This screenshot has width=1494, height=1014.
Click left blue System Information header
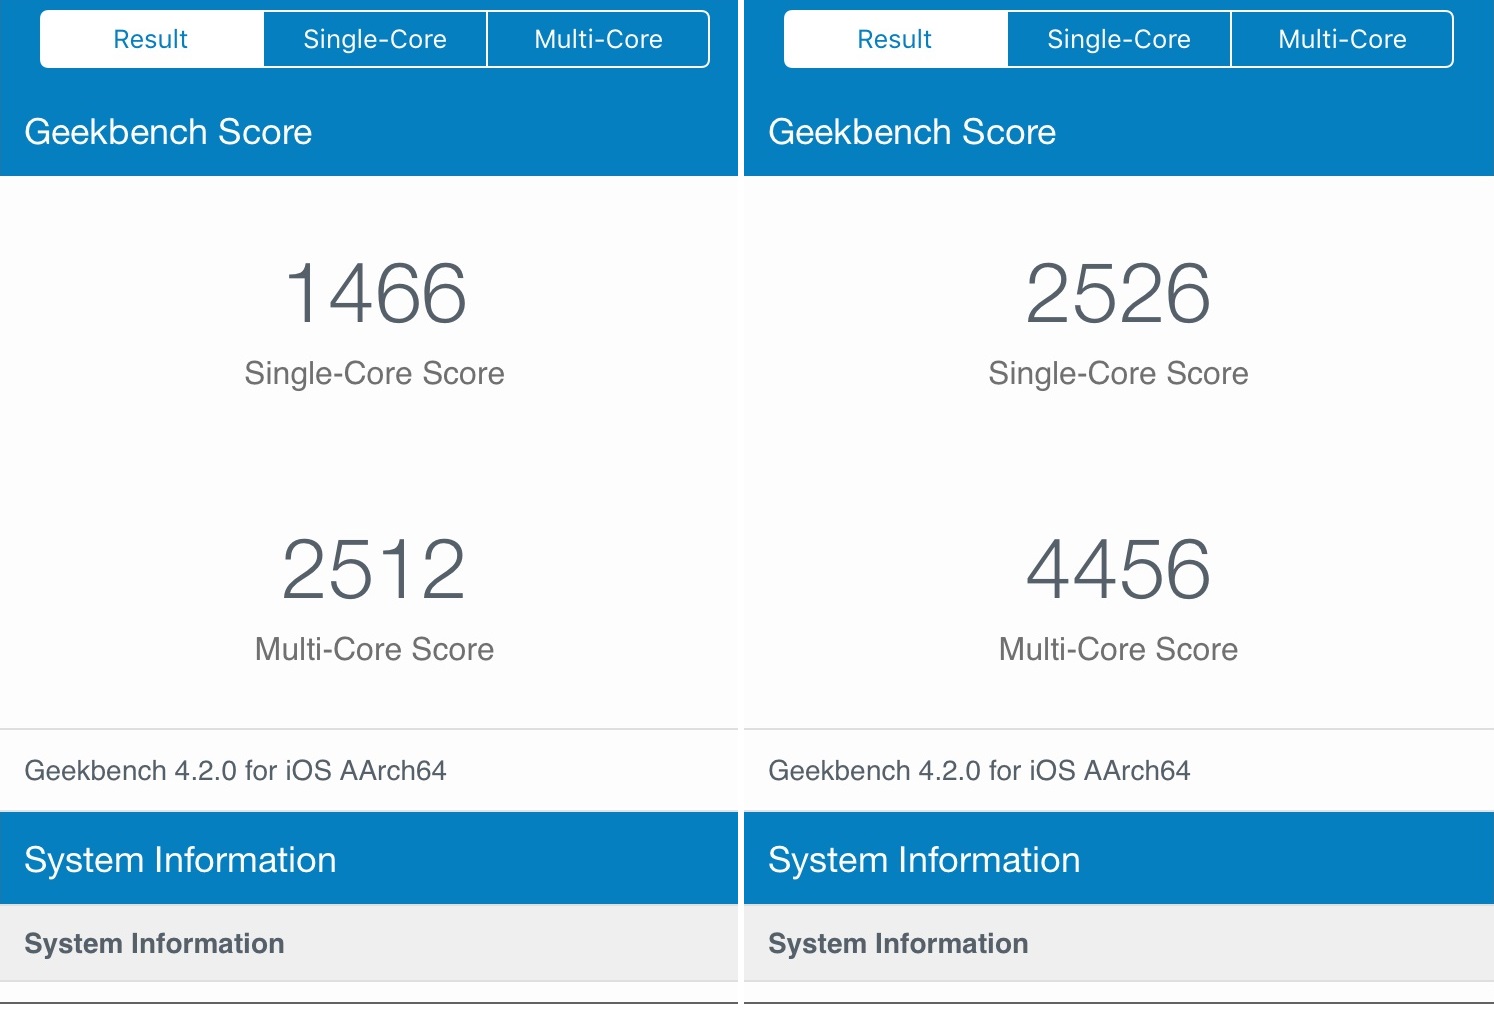coord(369,859)
